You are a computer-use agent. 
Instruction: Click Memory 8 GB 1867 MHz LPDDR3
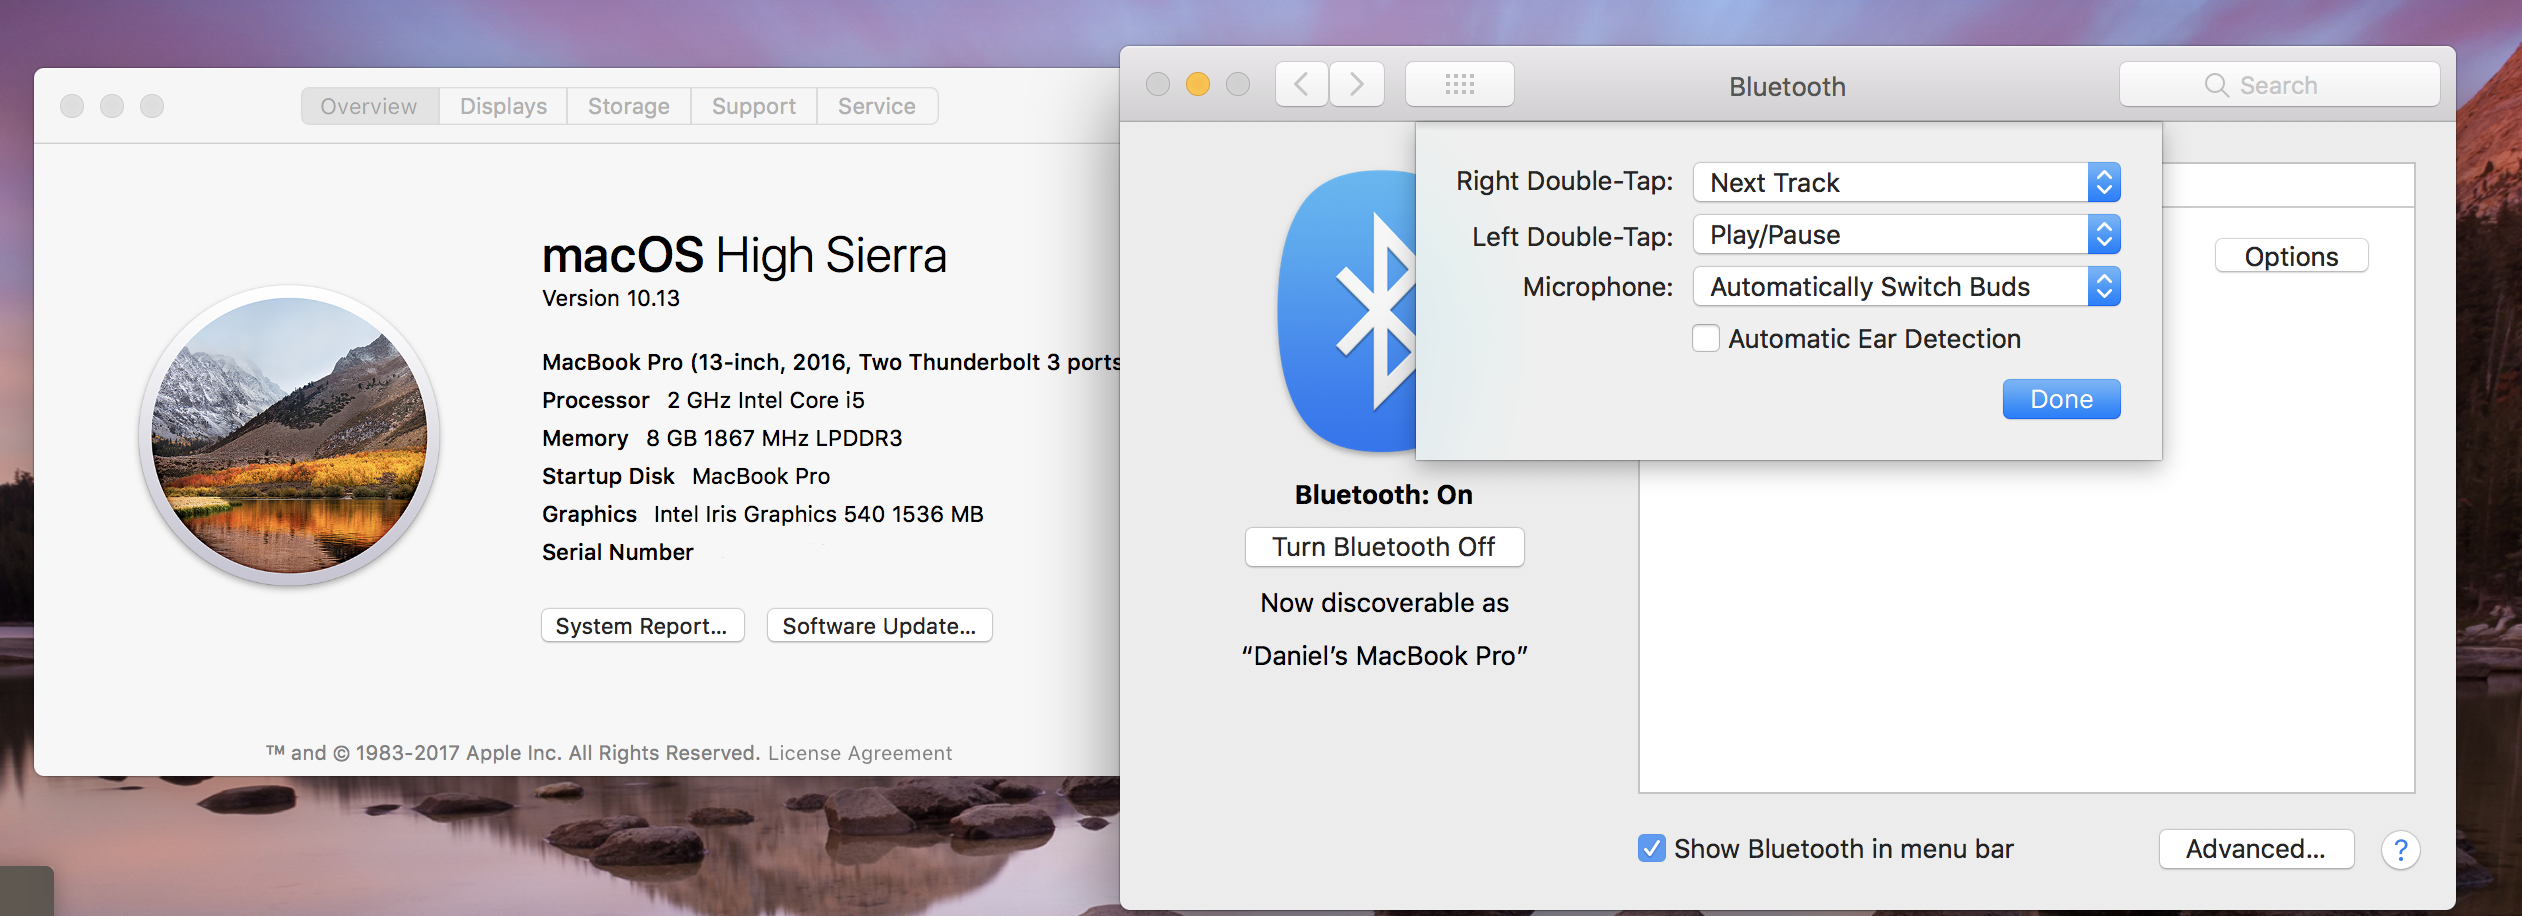722,438
